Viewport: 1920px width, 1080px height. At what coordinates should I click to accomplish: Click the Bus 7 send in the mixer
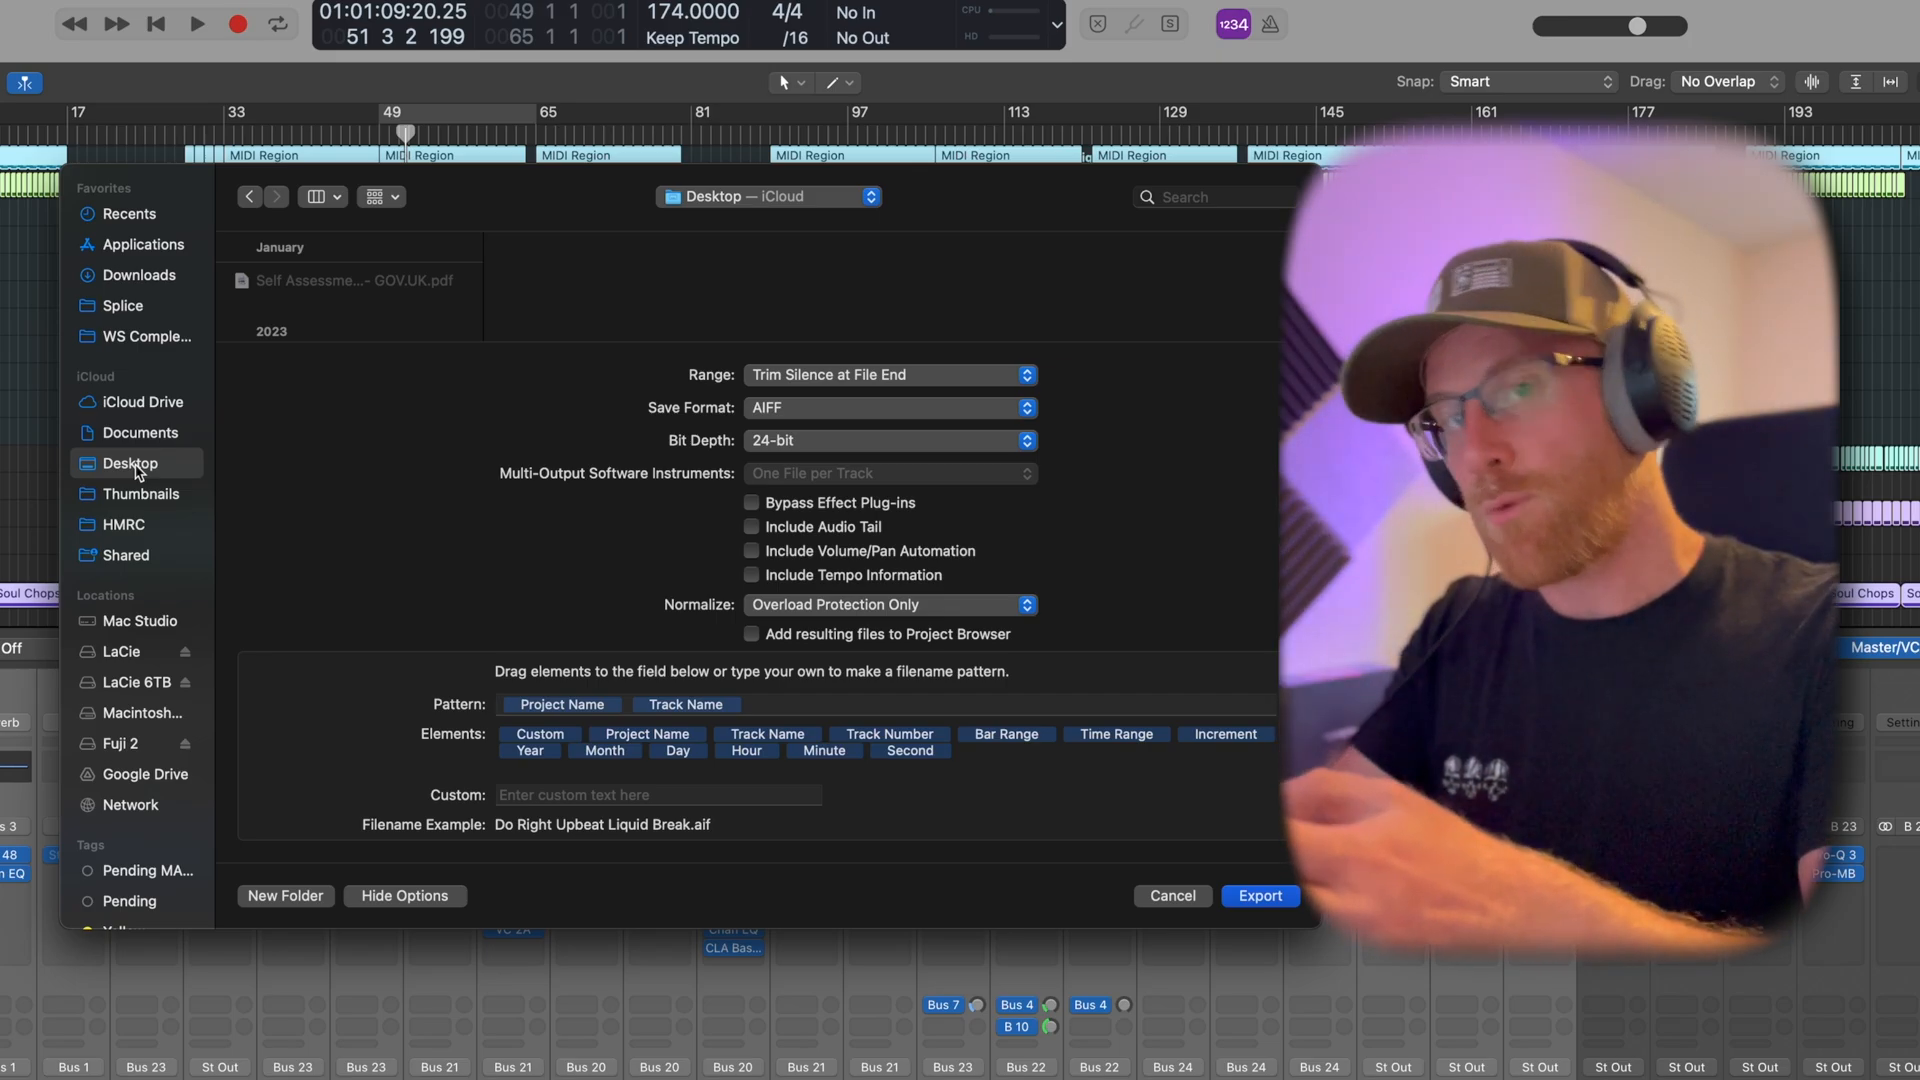pos(943,1005)
